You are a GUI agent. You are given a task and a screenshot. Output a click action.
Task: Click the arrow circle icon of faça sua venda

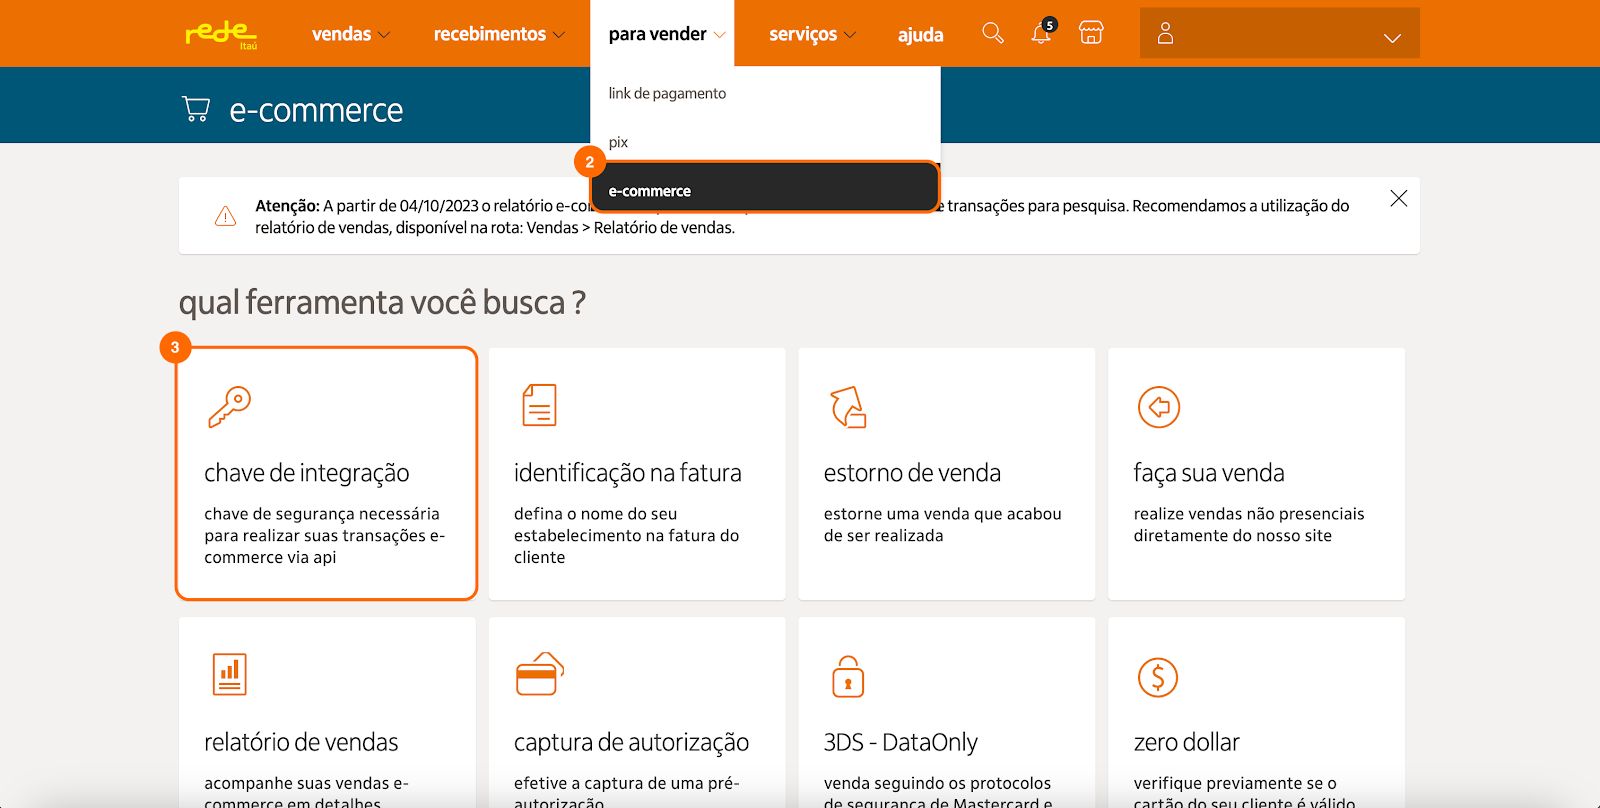[x=1159, y=407]
